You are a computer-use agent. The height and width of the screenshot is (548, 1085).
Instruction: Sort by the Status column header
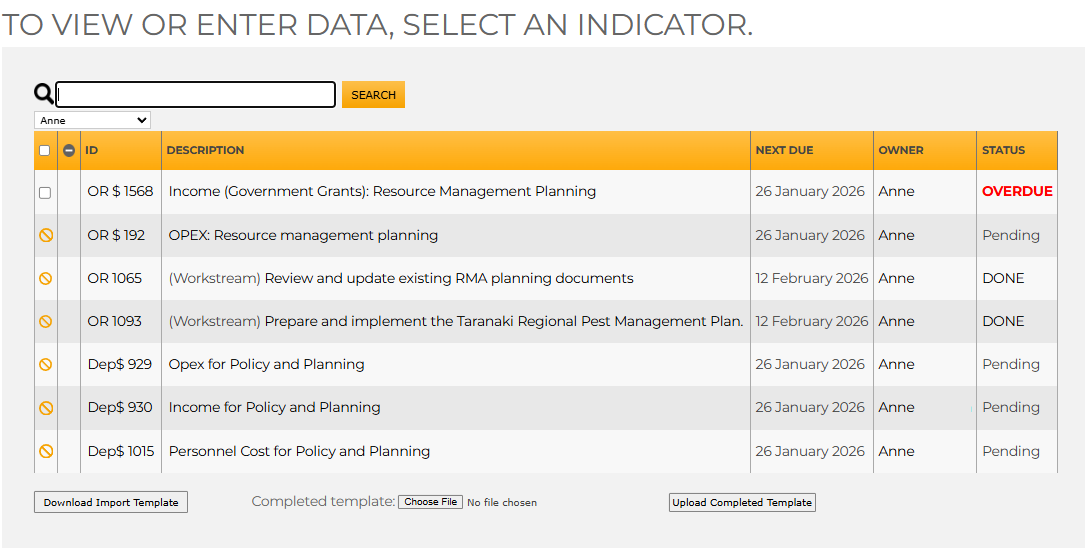tap(1003, 150)
